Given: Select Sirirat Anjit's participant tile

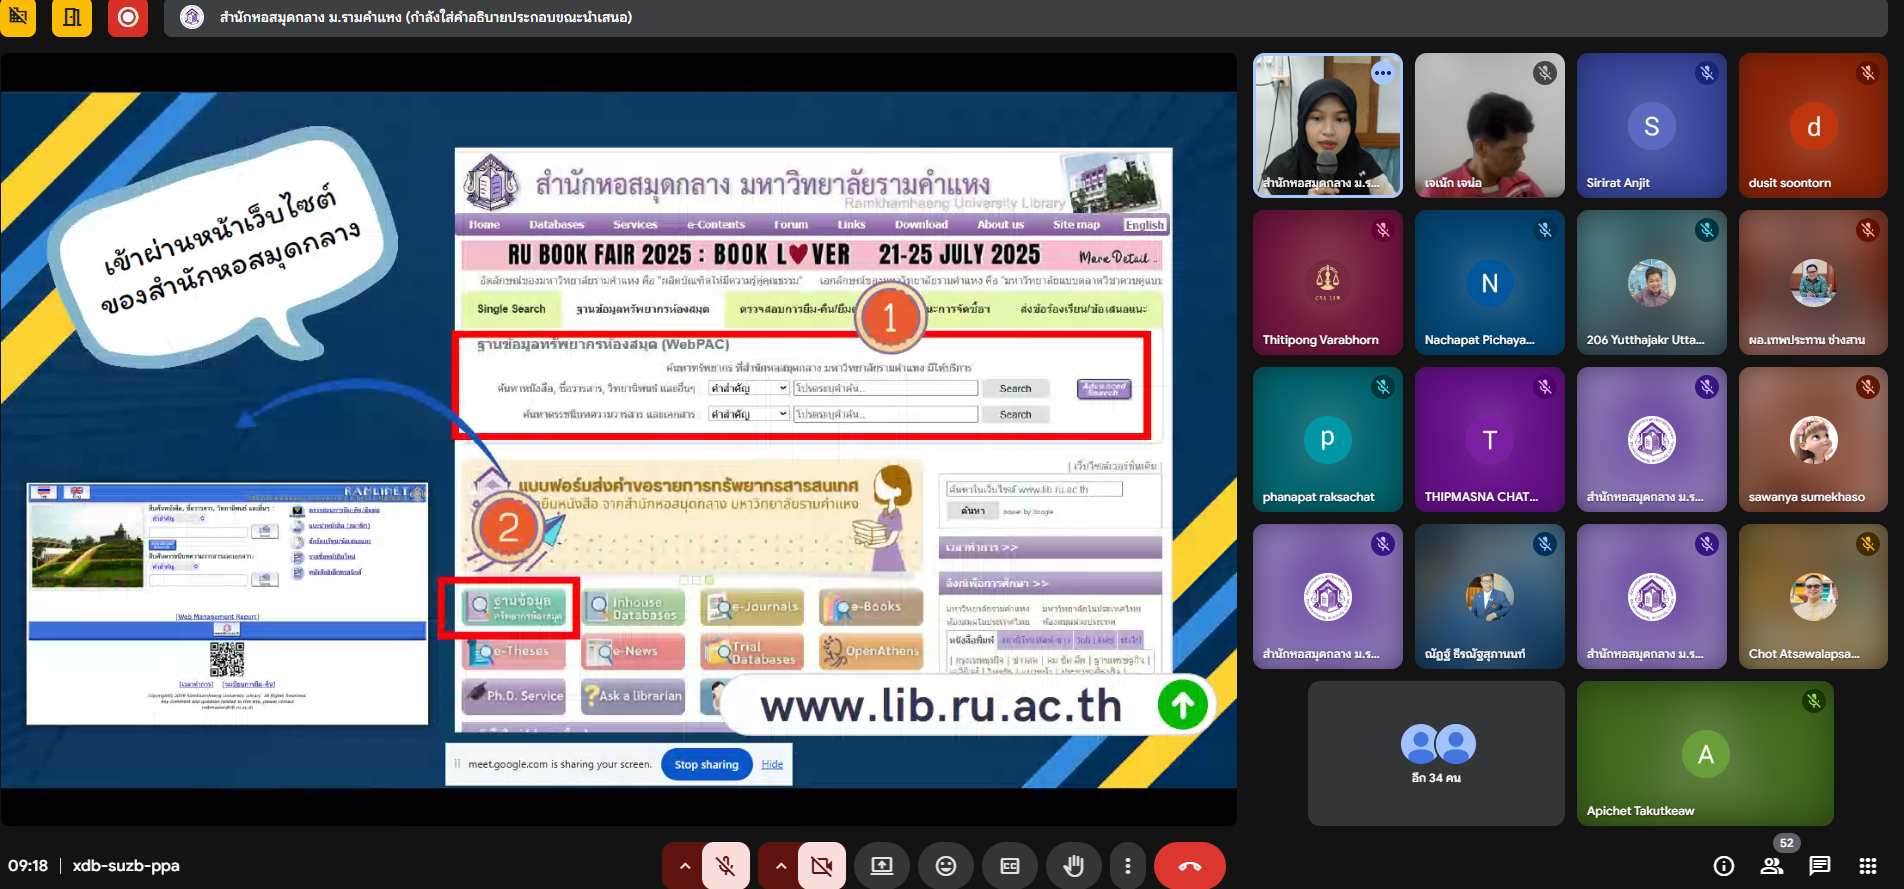Looking at the screenshot, I should point(1652,125).
